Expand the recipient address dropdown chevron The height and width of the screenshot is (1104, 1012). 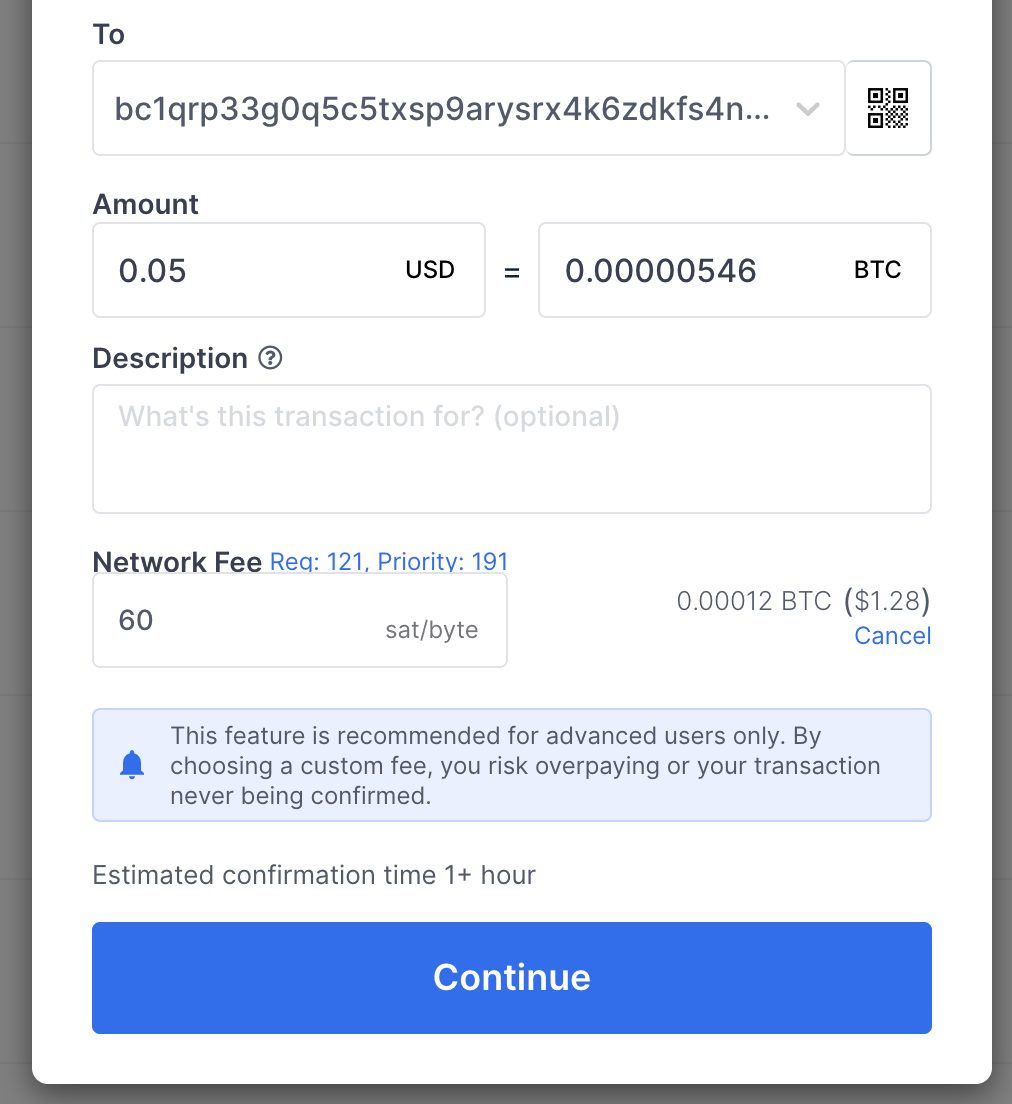coord(808,108)
